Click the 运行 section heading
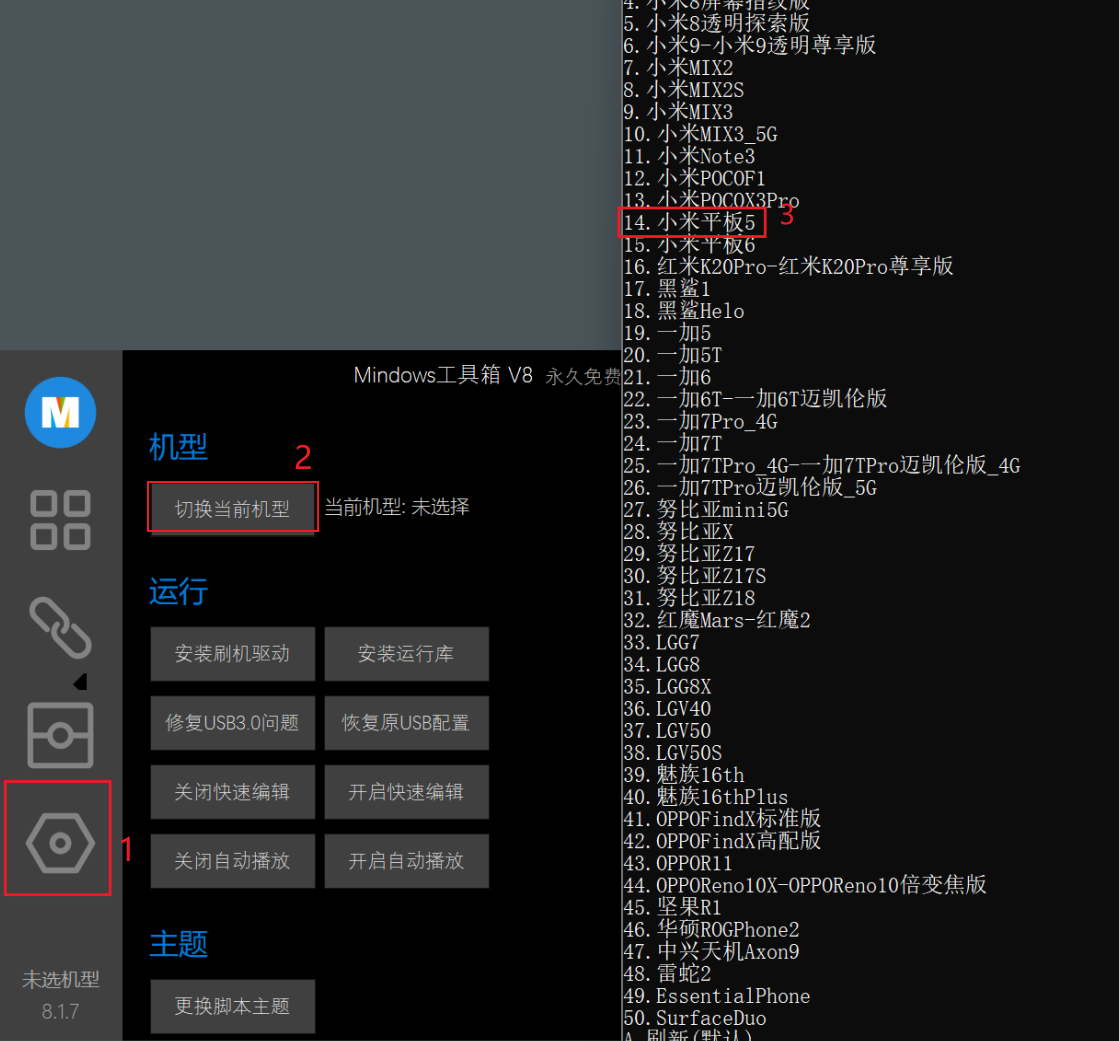Screen dimensions: 1119x1041 coord(178,591)
